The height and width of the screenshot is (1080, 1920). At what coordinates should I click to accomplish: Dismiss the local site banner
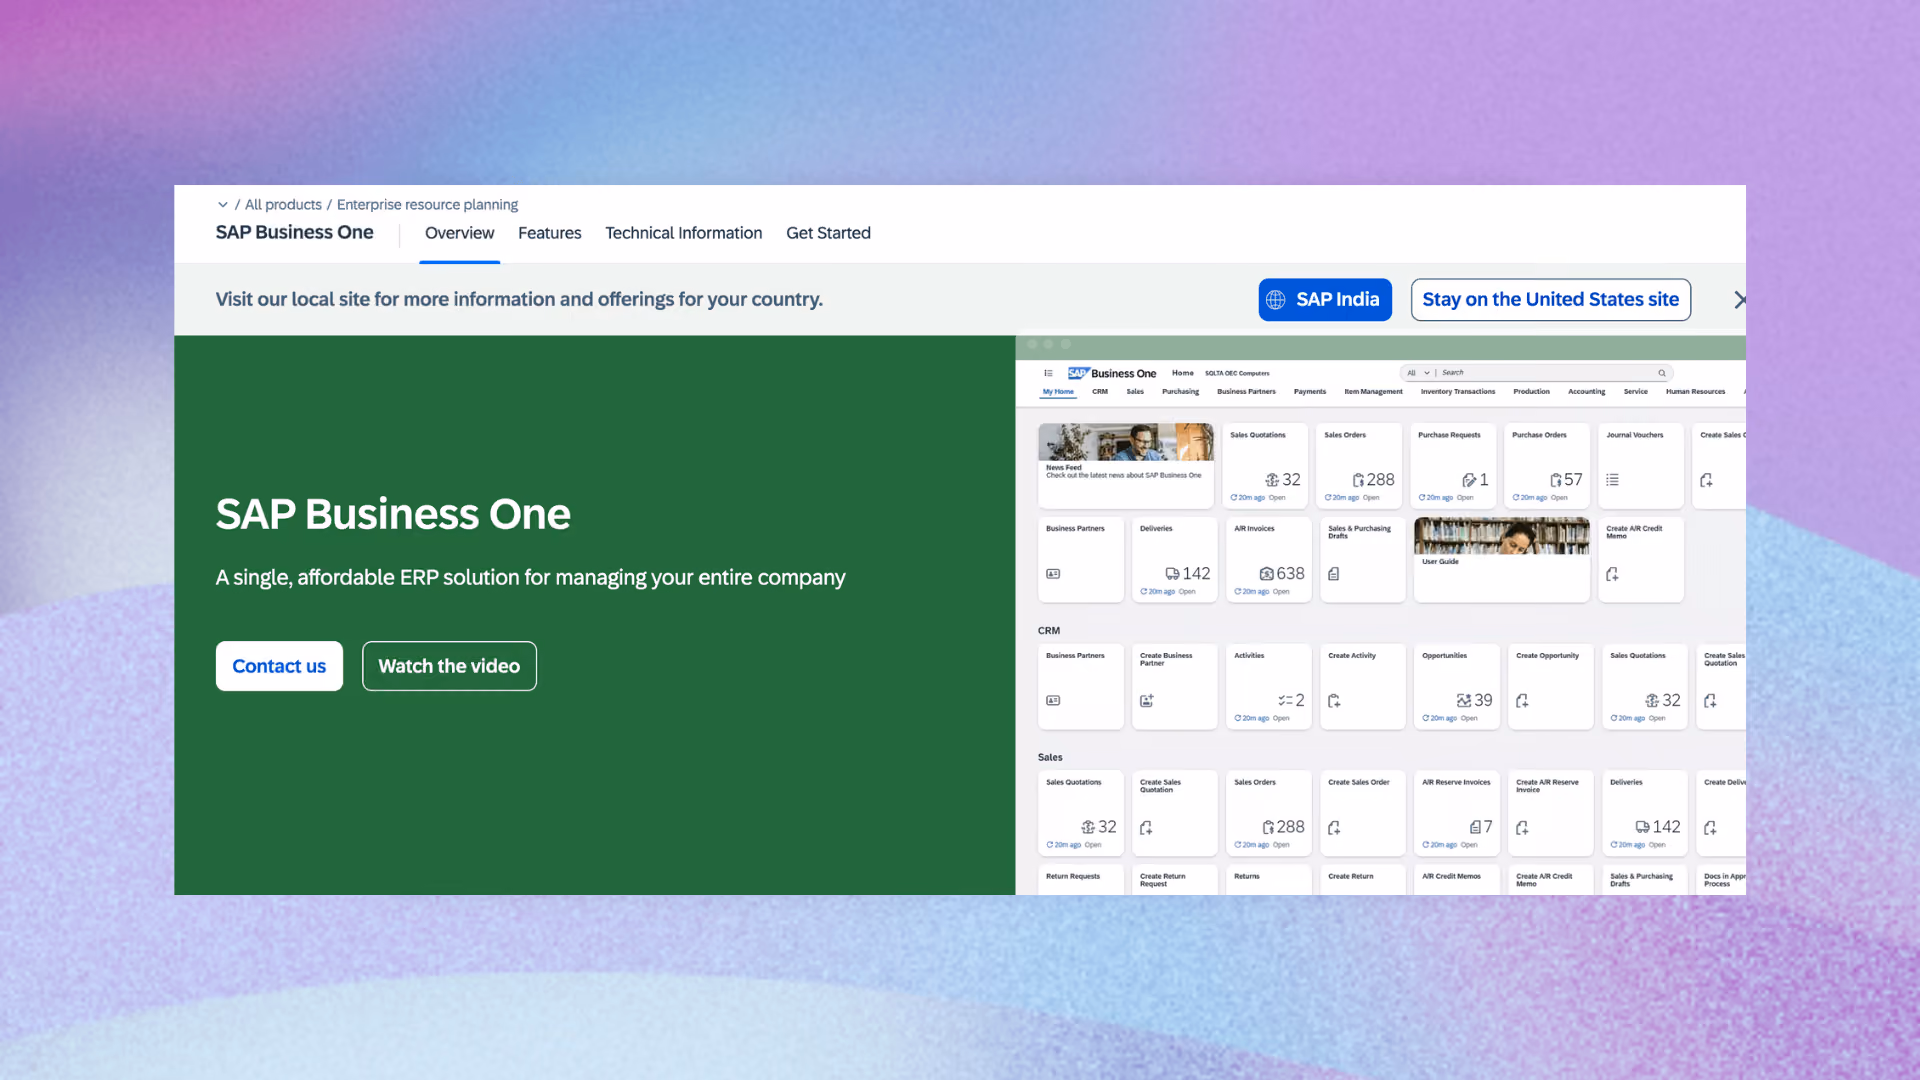tap(1739, 300)
